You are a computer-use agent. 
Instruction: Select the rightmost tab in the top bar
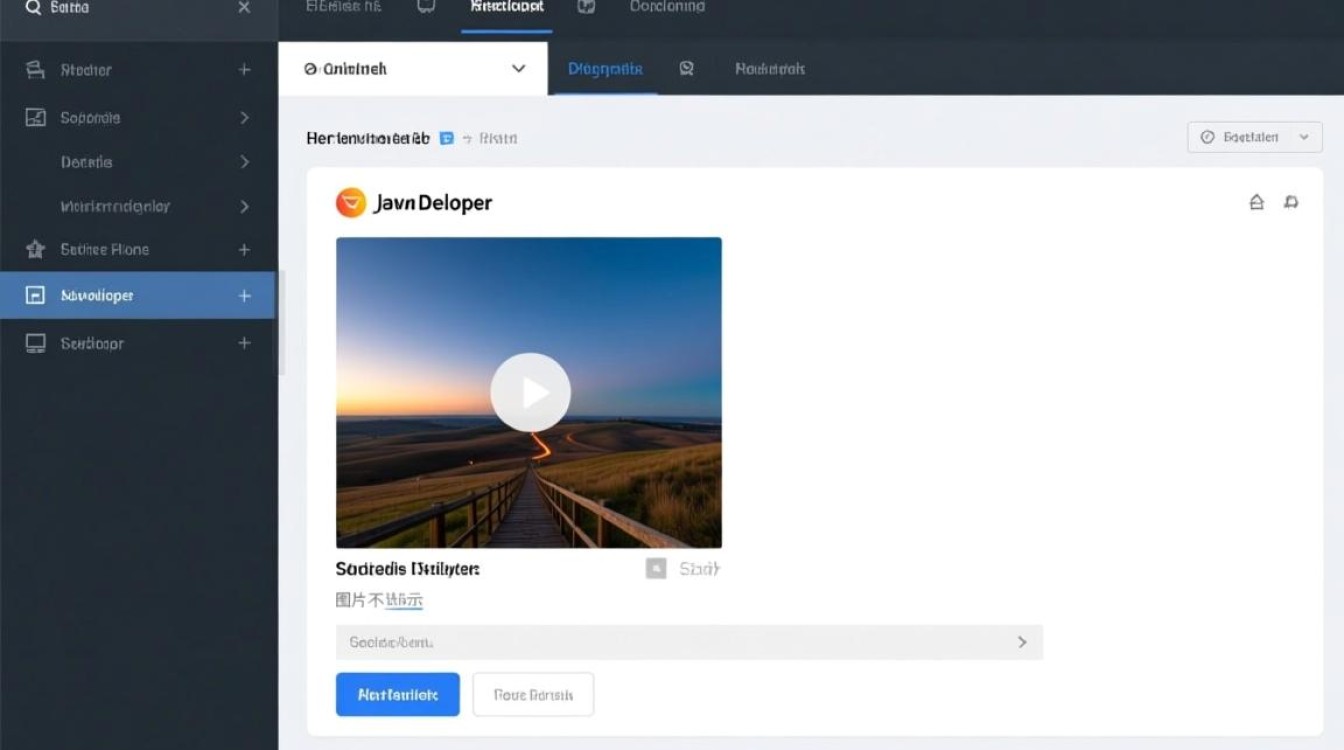pyautogui.click(x=667, y=7)
